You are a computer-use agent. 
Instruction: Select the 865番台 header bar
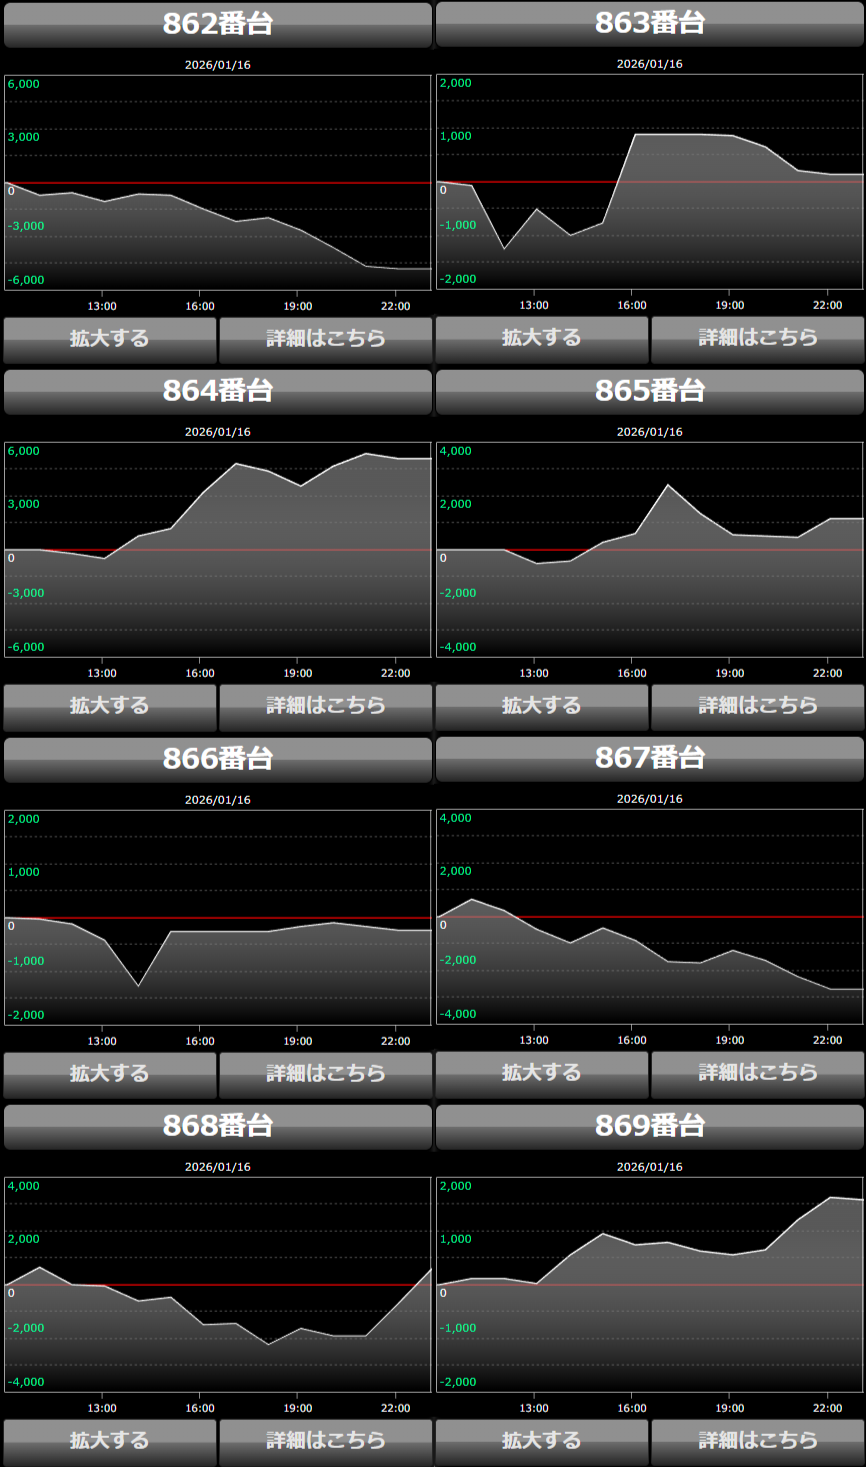point(650,391)
